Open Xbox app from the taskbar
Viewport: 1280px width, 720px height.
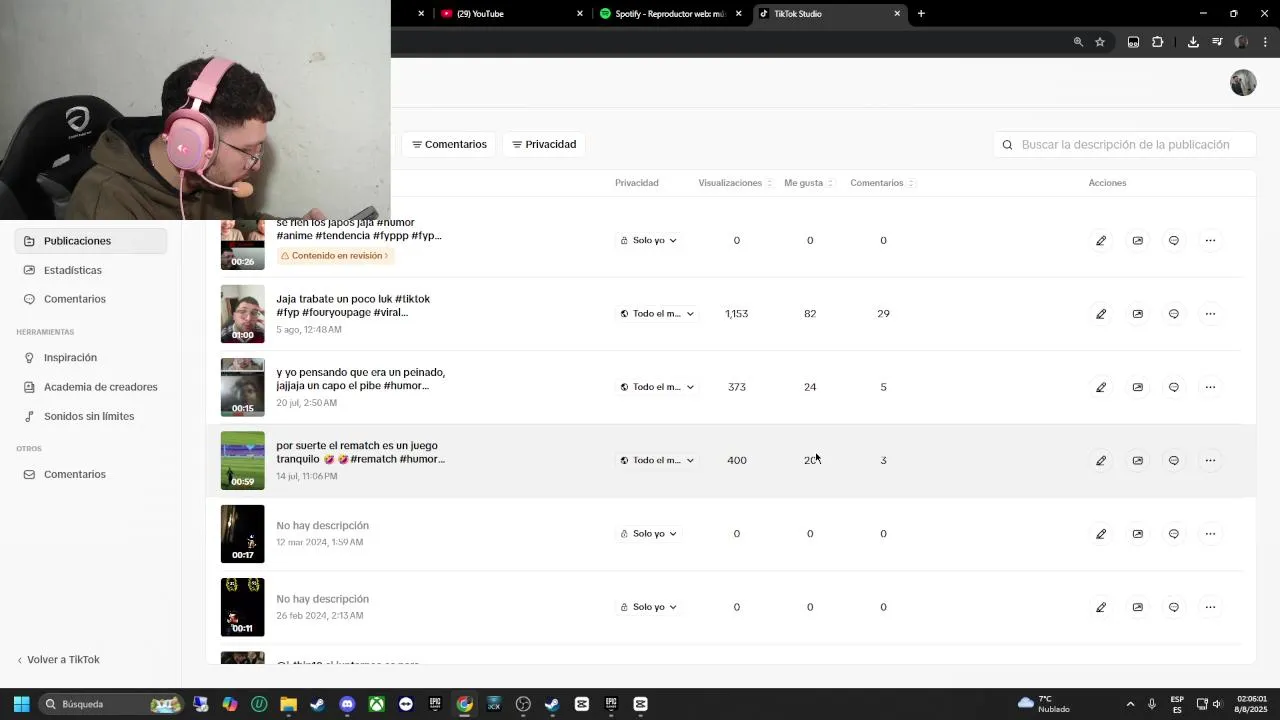376,704
